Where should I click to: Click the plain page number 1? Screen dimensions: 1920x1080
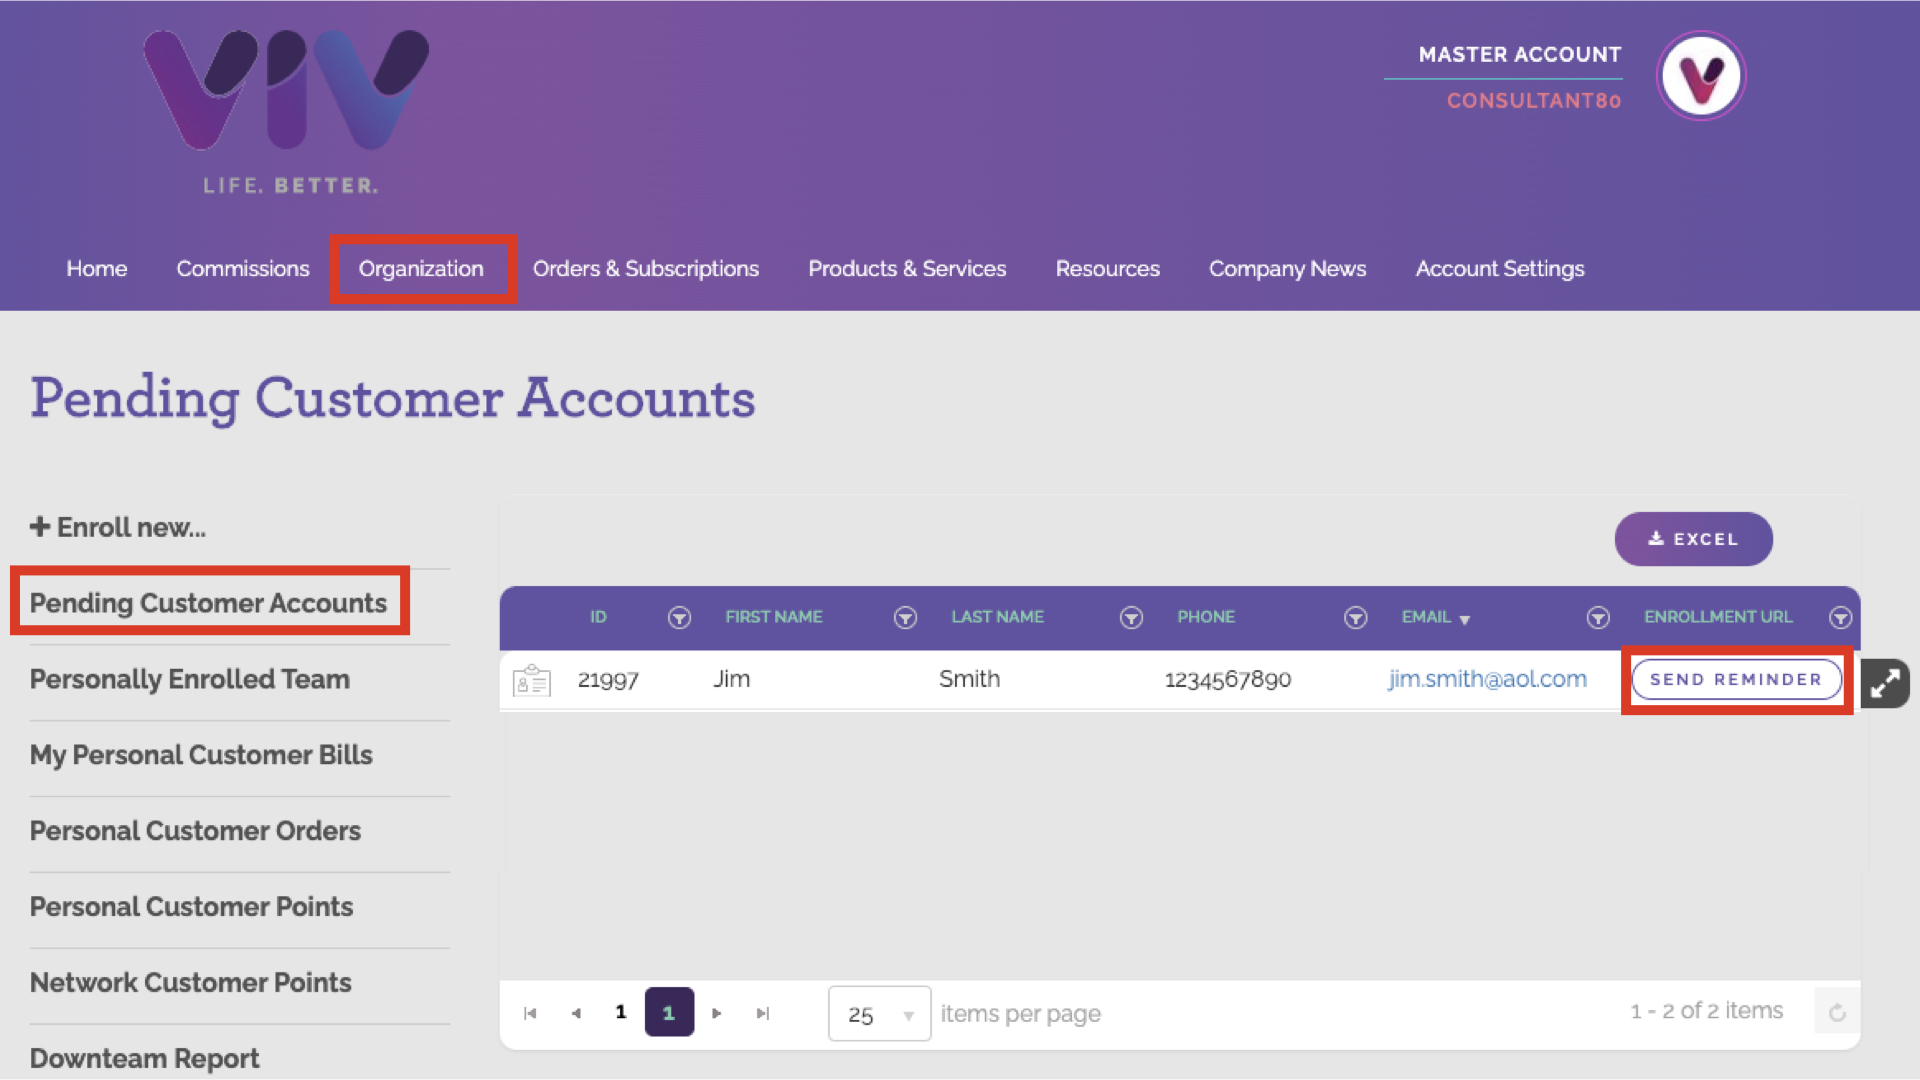(x=621, y=1012)
